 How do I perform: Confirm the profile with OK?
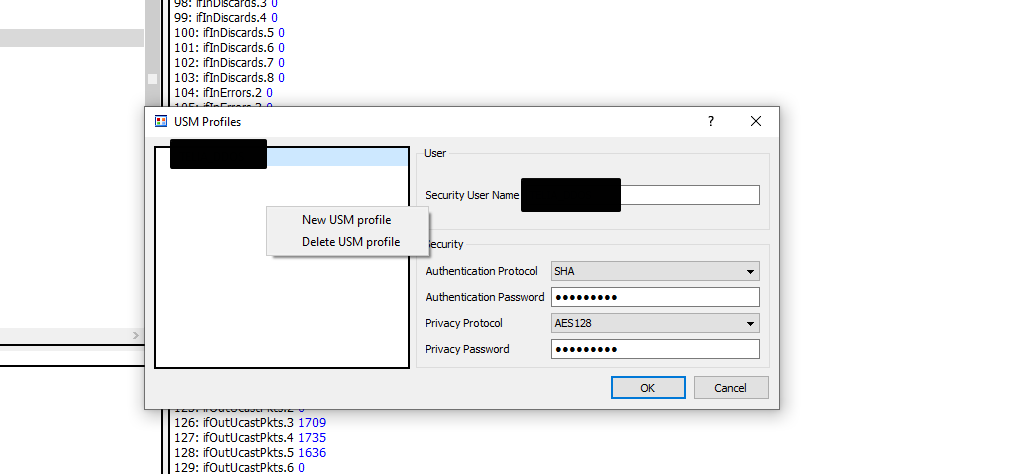(648, 388)
